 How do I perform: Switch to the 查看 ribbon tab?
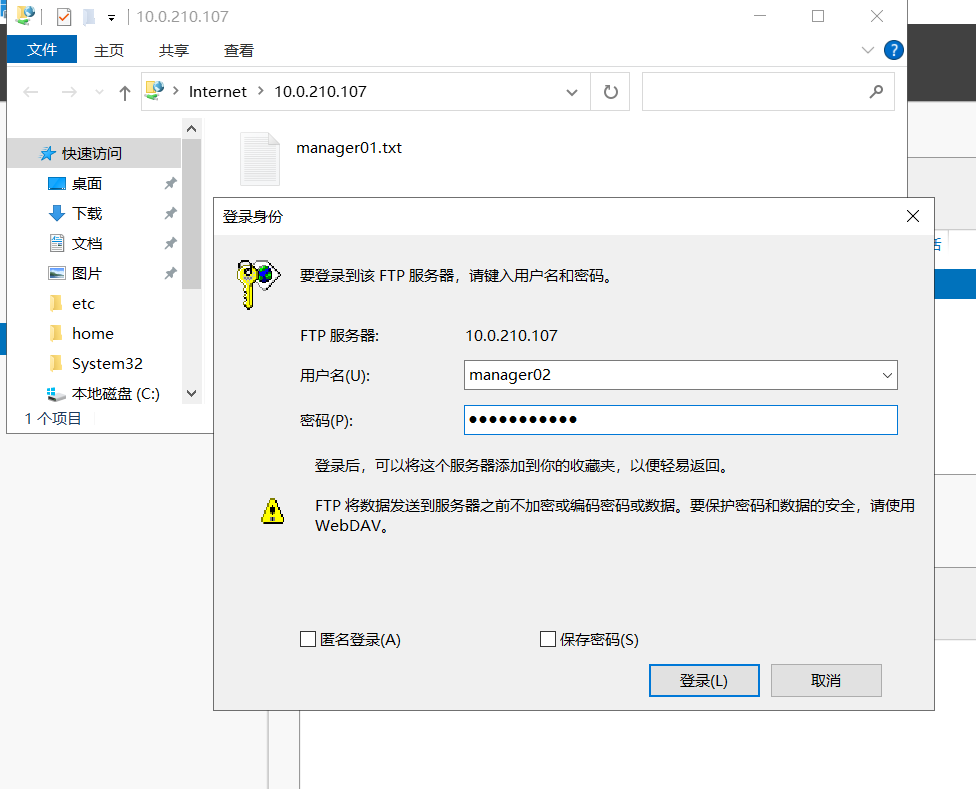point(239,50)
